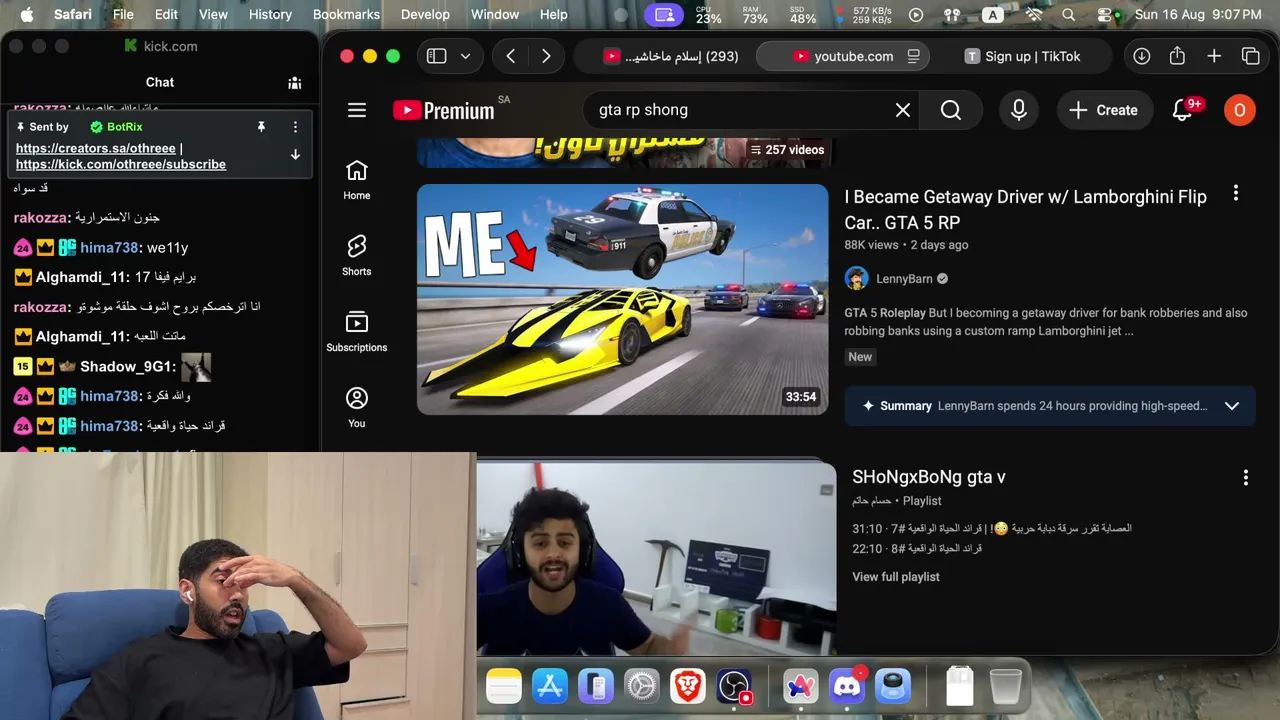Show Safari tab overview
Image resolution: width=1280 pixels, height=720 pixels.
(x=1251, y=56)
